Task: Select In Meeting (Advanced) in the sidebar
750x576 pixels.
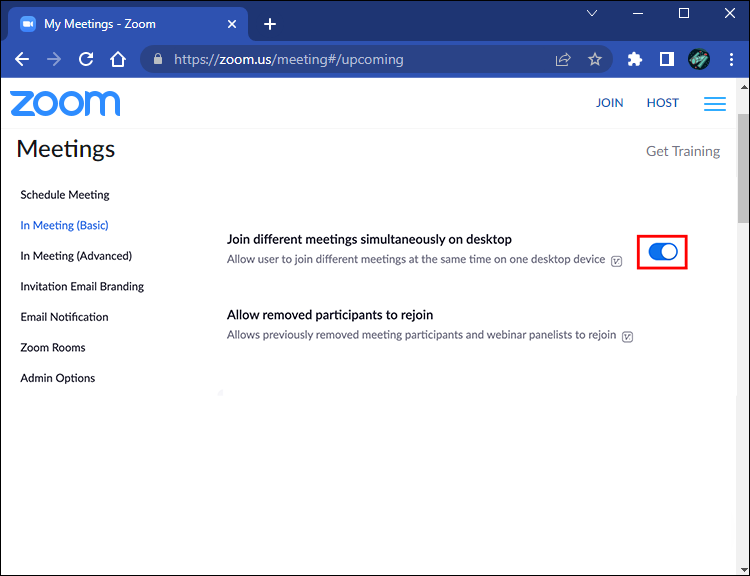Action: click(x=76, y=256)
